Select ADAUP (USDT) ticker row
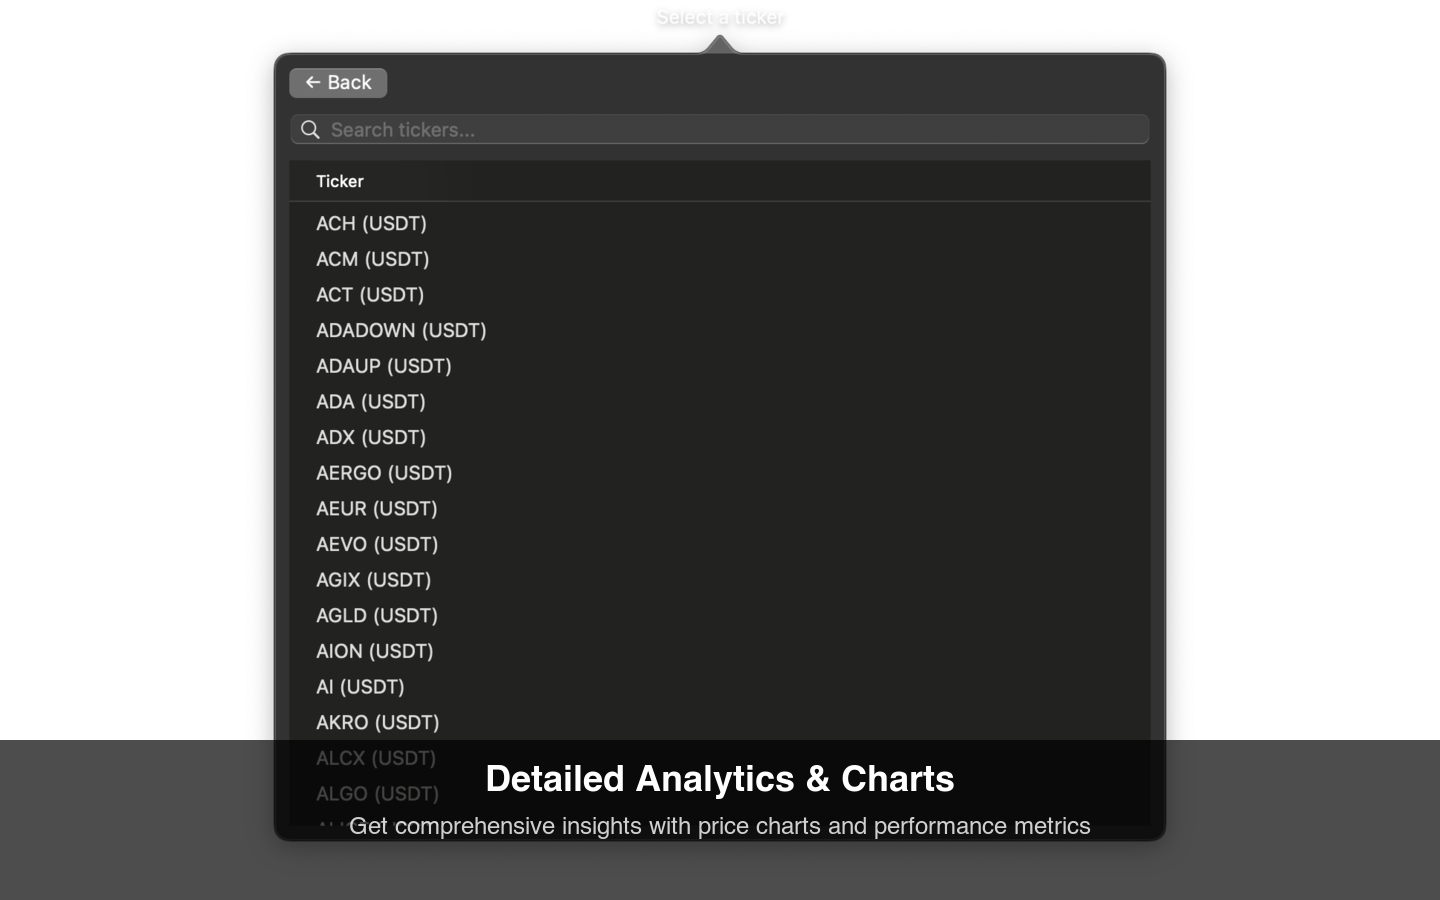Viewport: 1440px width, 900px height. [x=720, y=366]
